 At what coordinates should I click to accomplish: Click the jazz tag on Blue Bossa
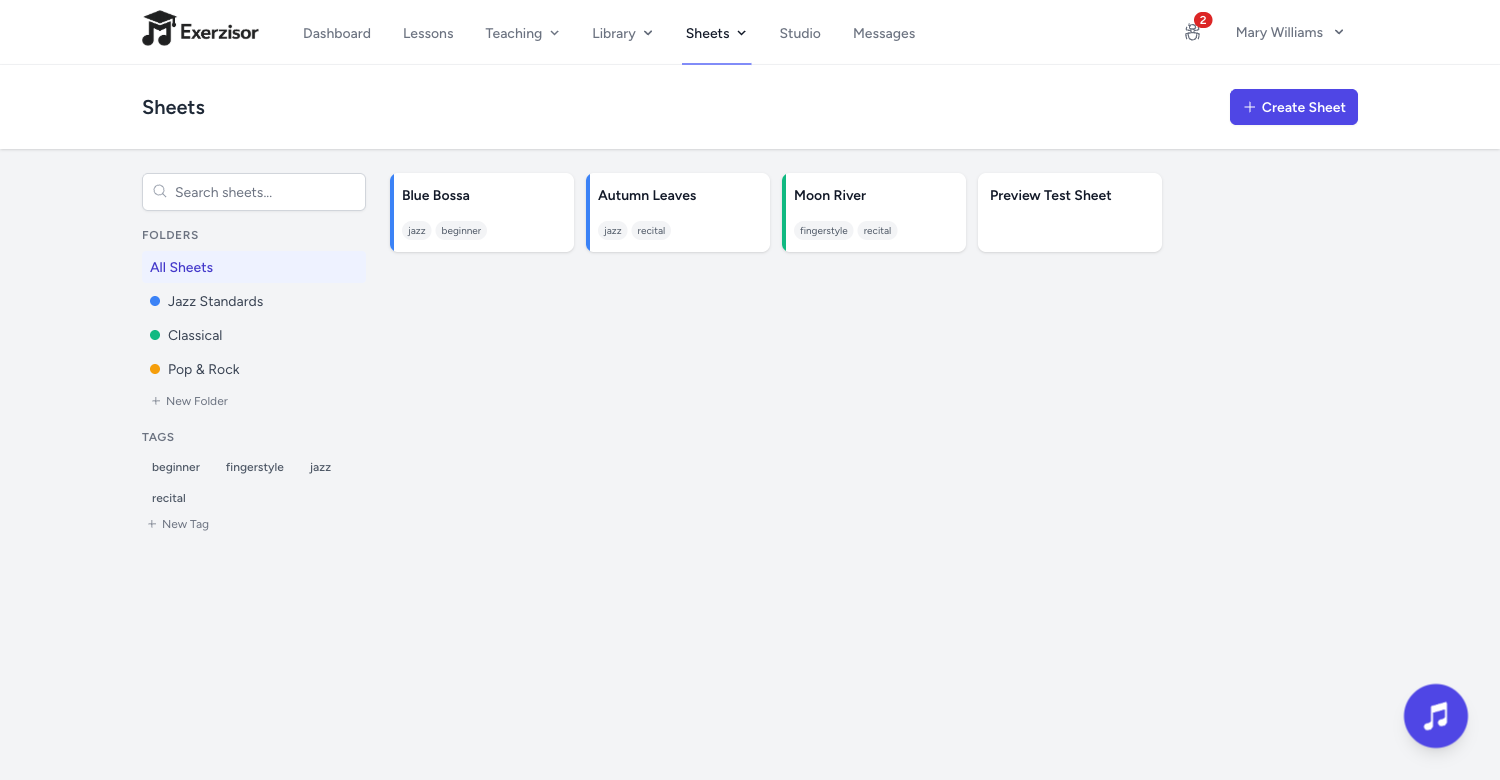tap(417, 231)
